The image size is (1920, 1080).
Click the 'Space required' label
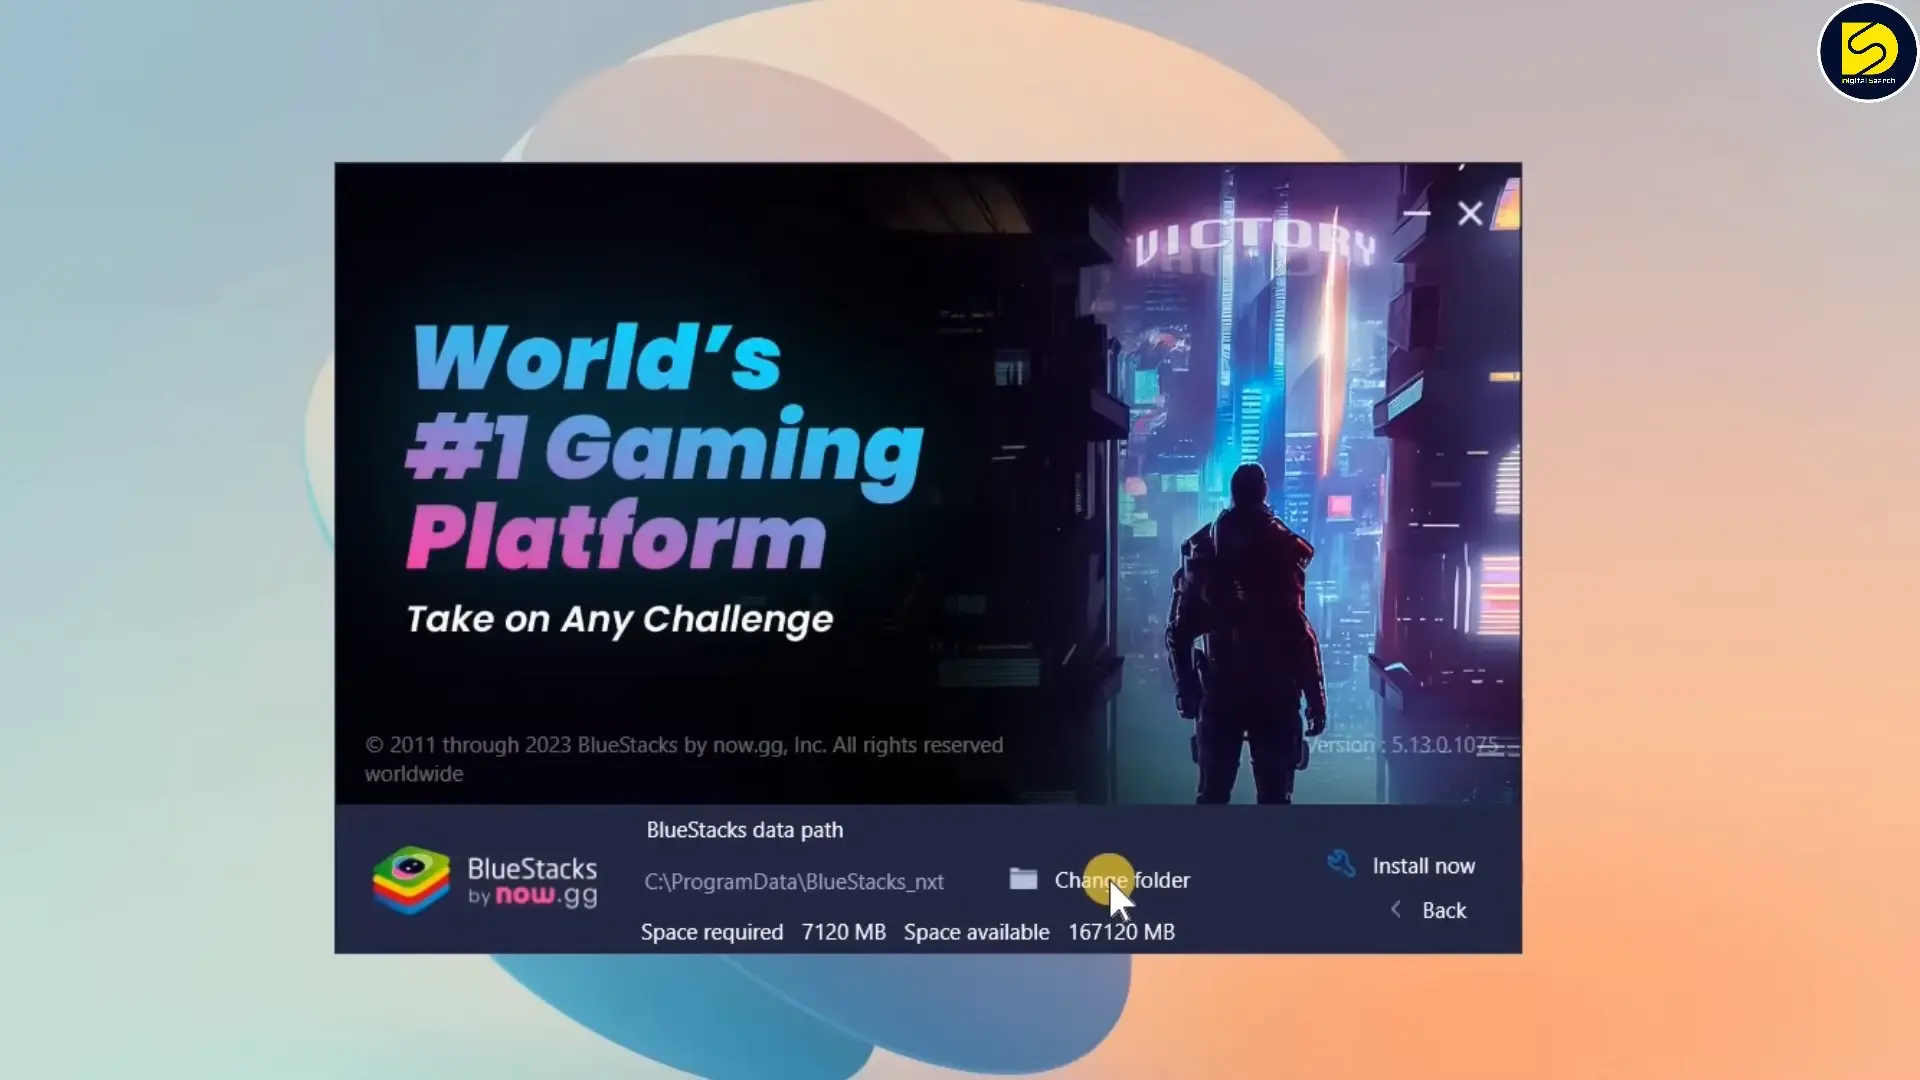(712, 932)
